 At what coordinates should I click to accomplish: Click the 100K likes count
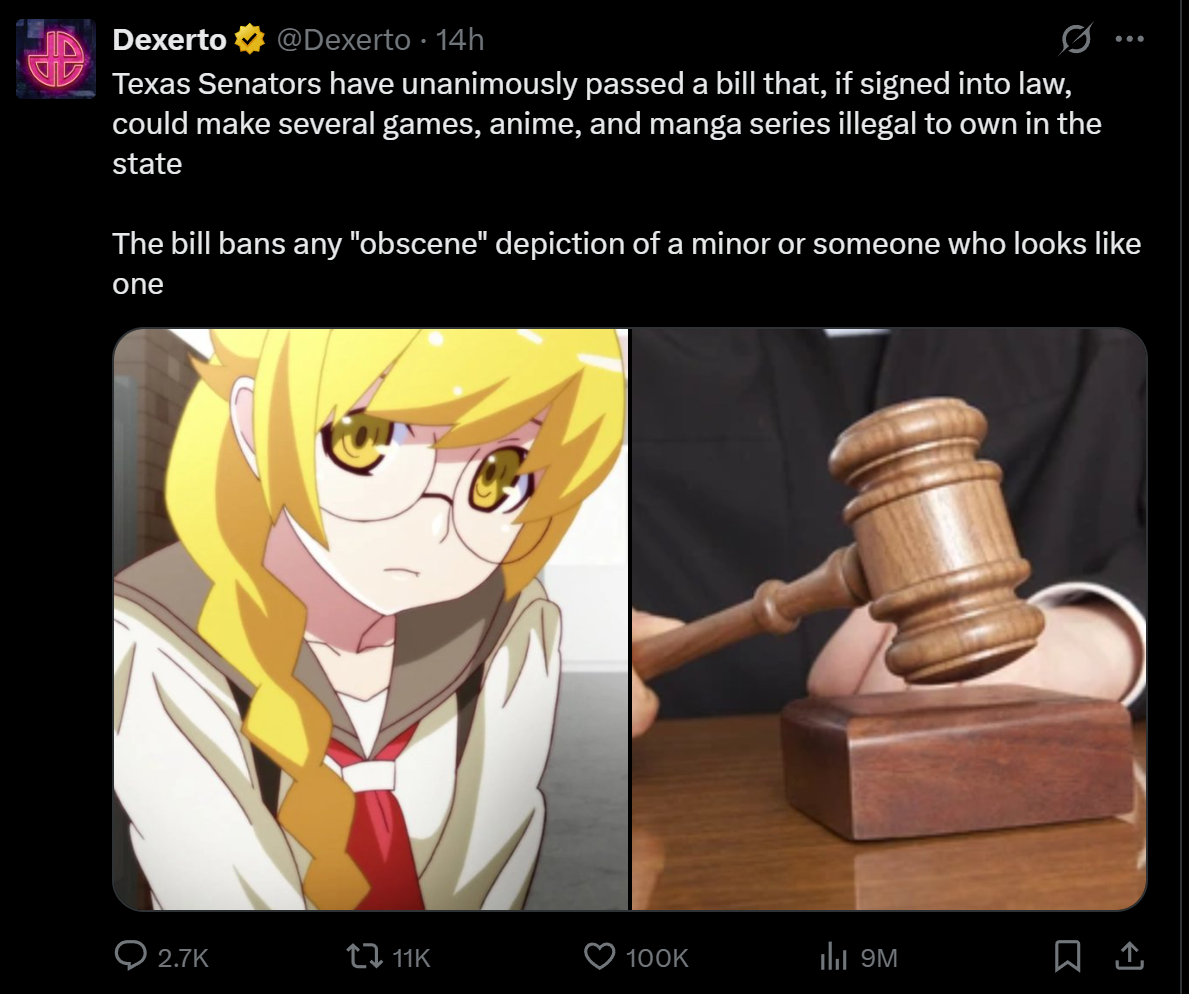coord(657,958)
